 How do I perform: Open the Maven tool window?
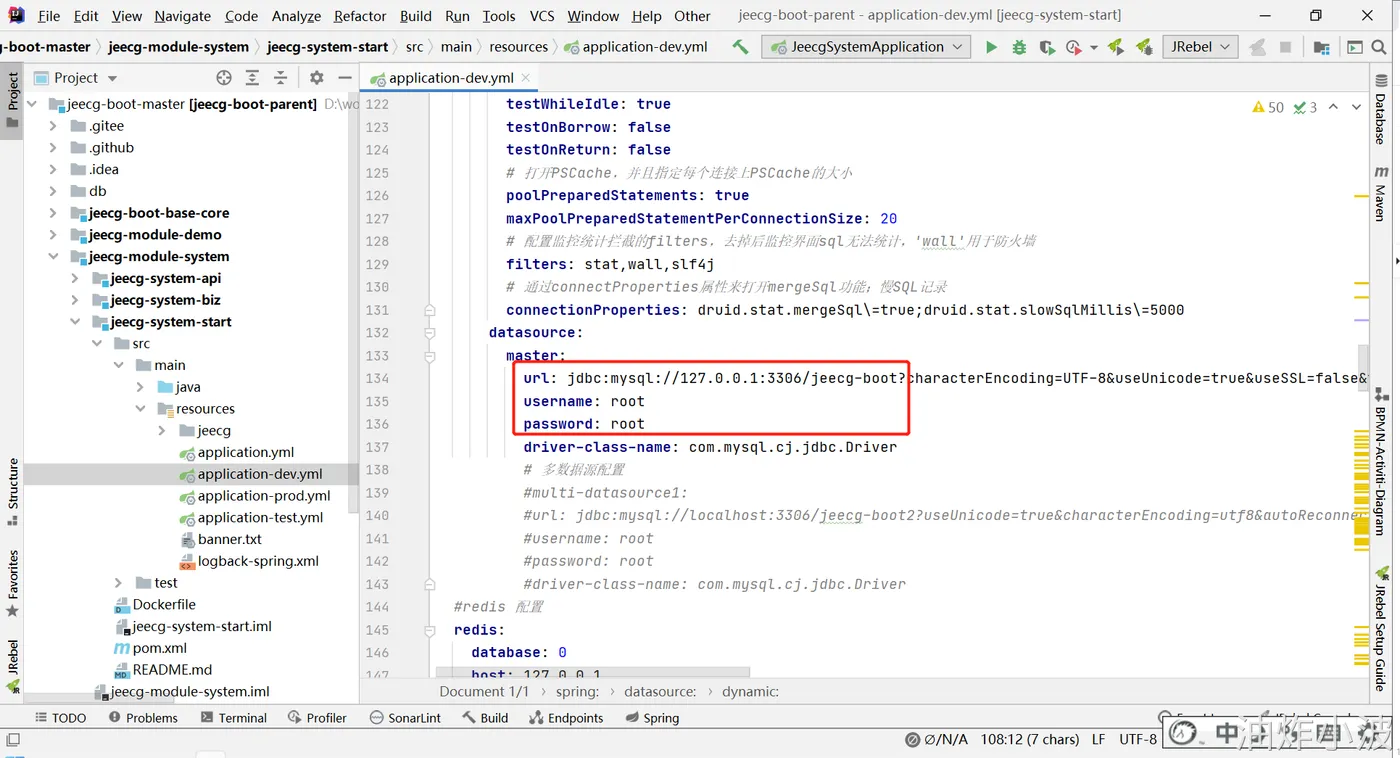pyautogui.click(x=1381, y=193)
